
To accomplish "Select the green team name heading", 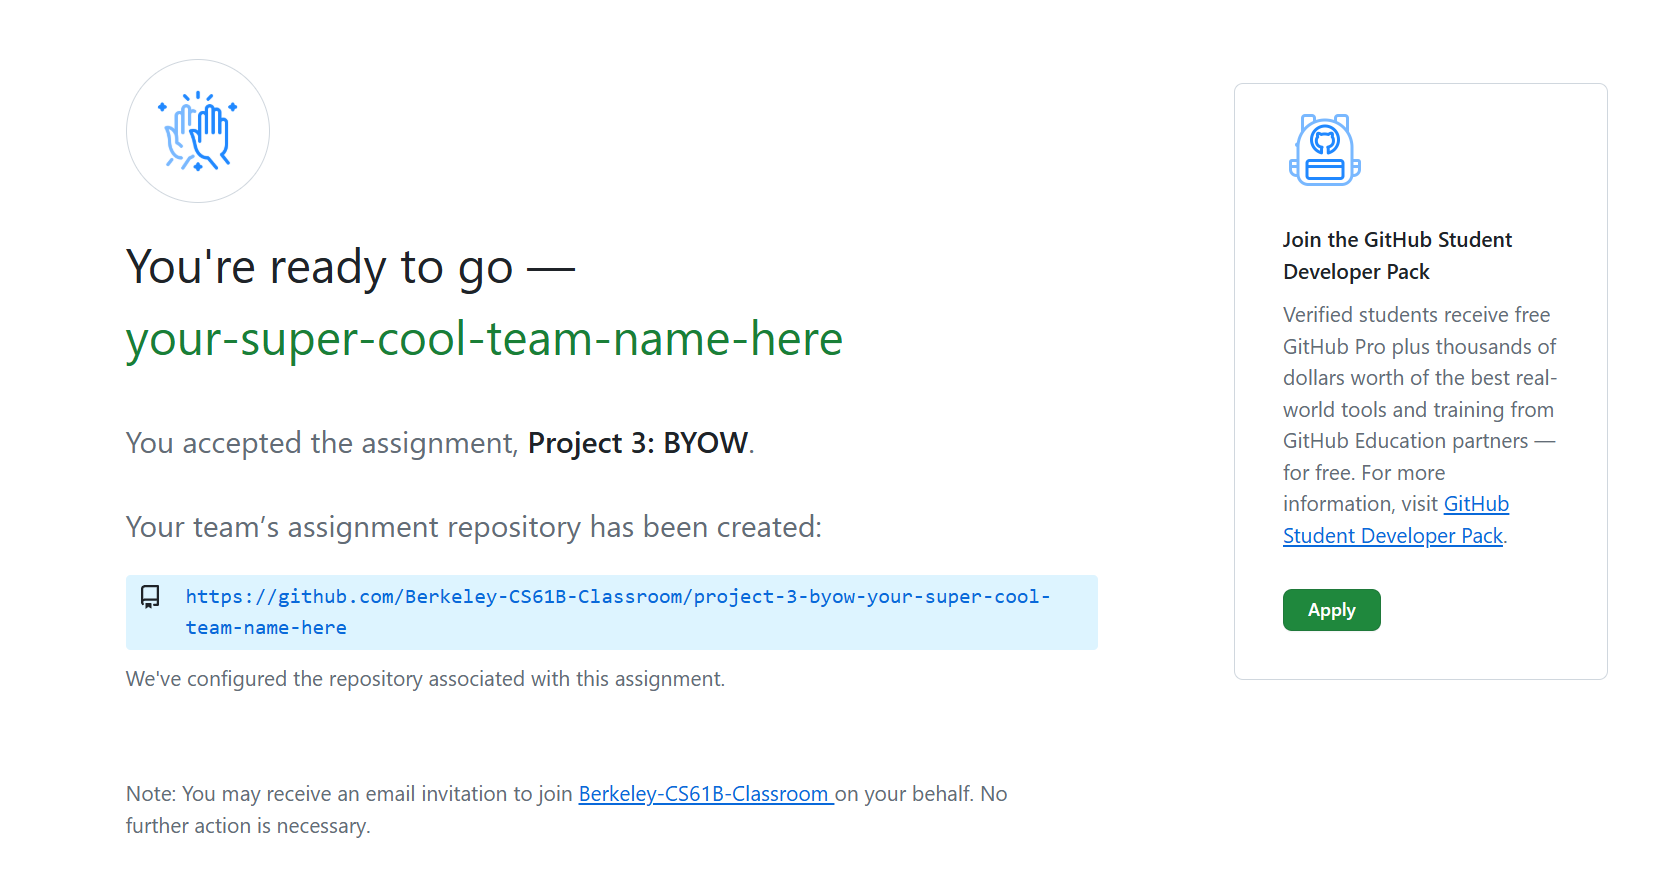I will coord(483,339).
